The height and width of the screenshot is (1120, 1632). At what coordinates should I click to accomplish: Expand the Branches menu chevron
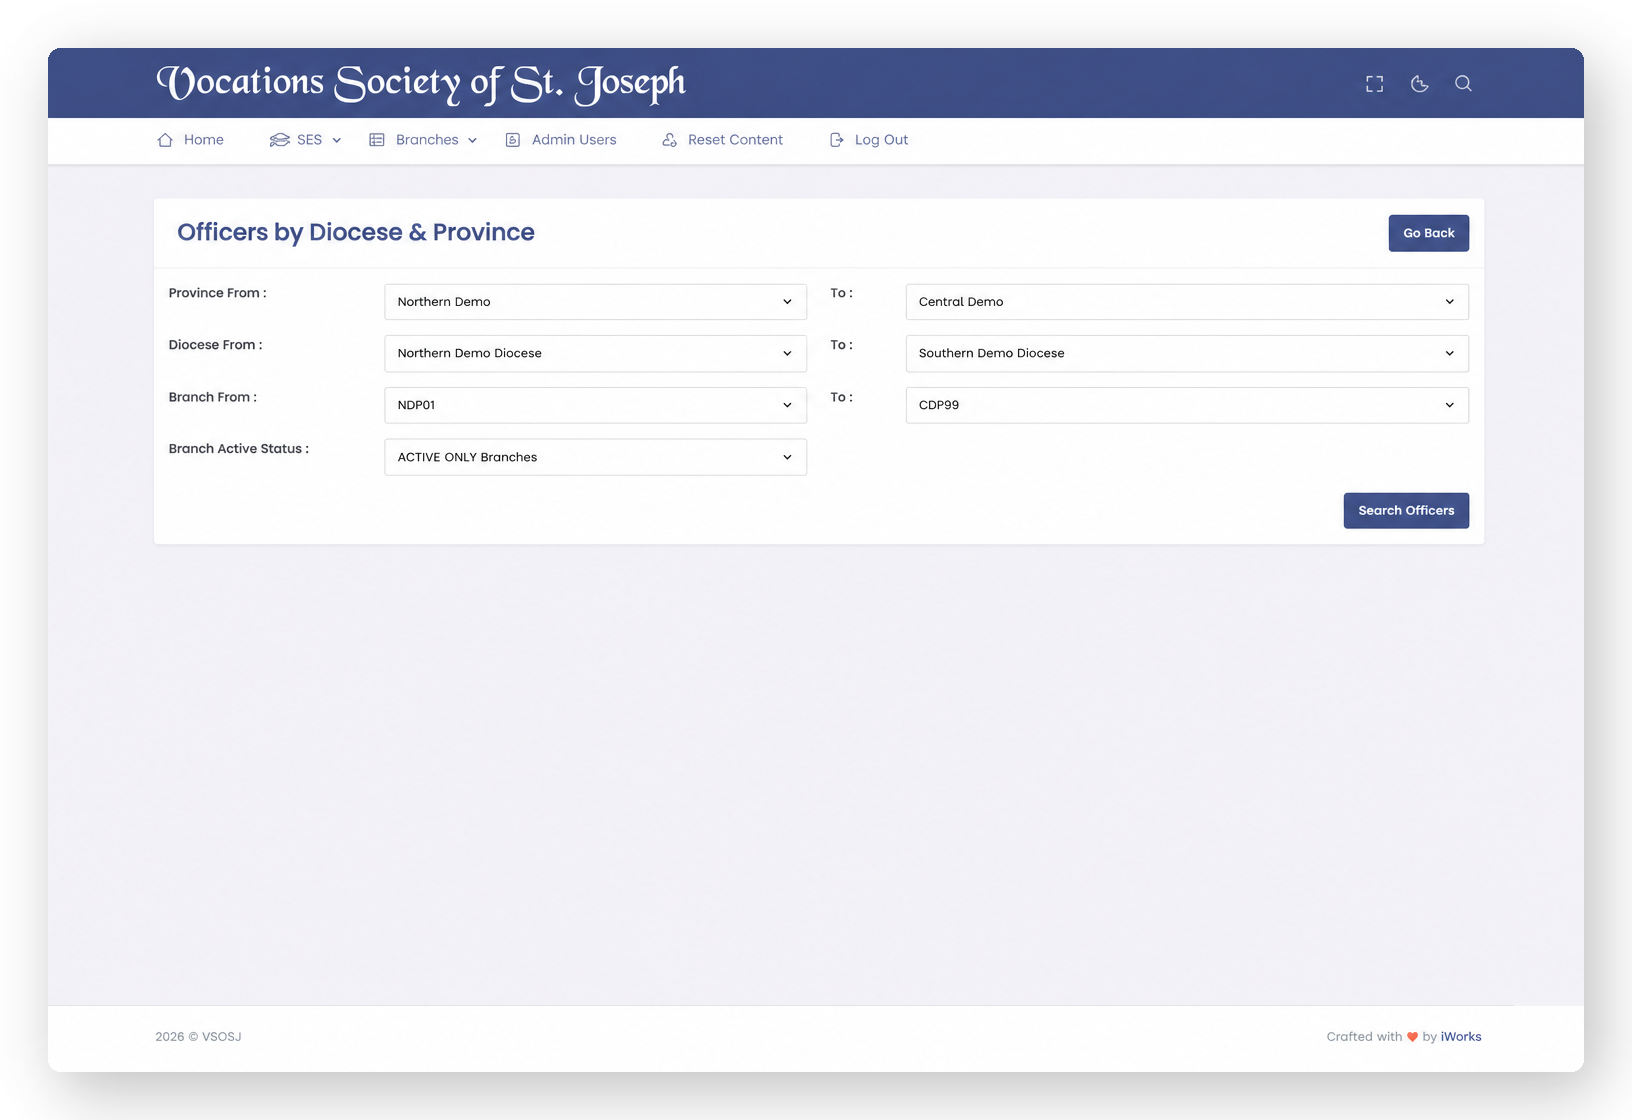click(472, 141)
